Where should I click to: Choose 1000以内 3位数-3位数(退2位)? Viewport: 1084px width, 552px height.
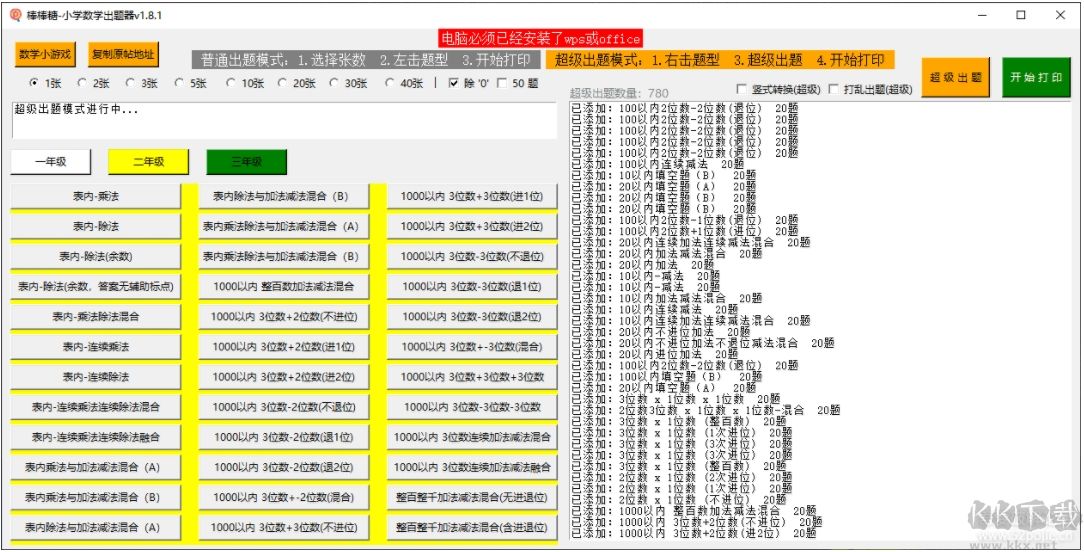click(472, 317)
